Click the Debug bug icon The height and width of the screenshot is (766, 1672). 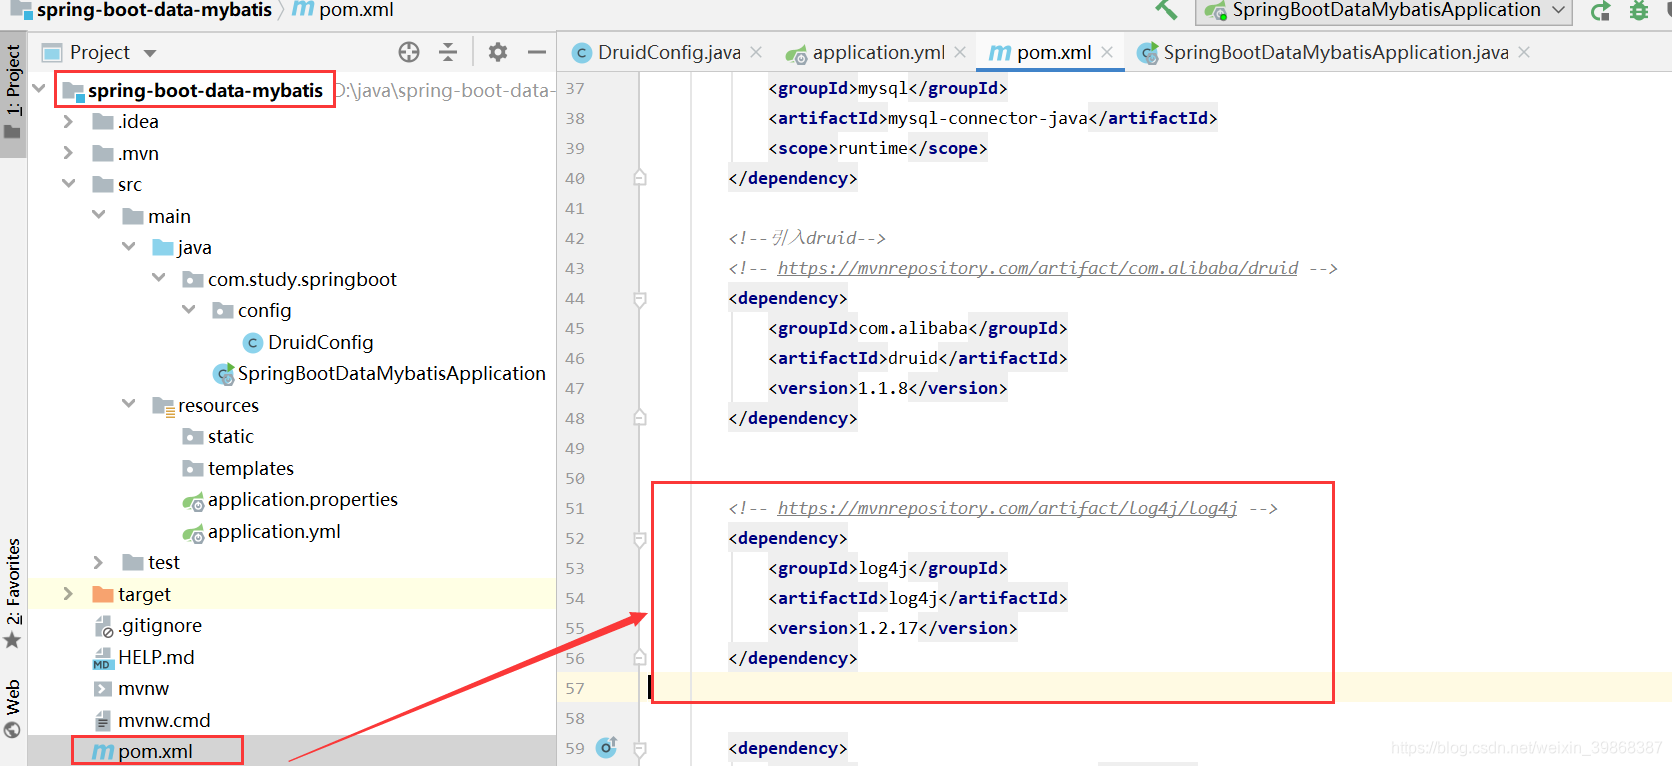(1639, 11)
